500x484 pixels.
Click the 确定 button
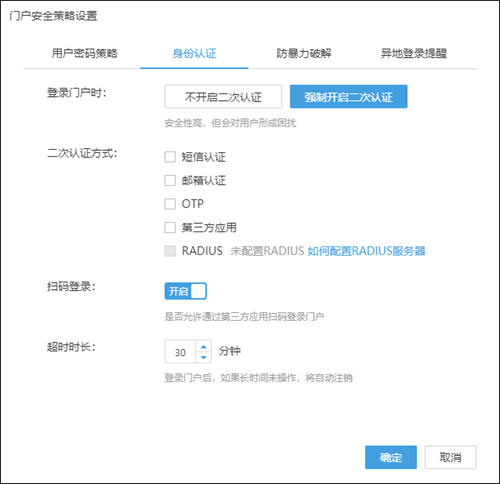point(391,457)
